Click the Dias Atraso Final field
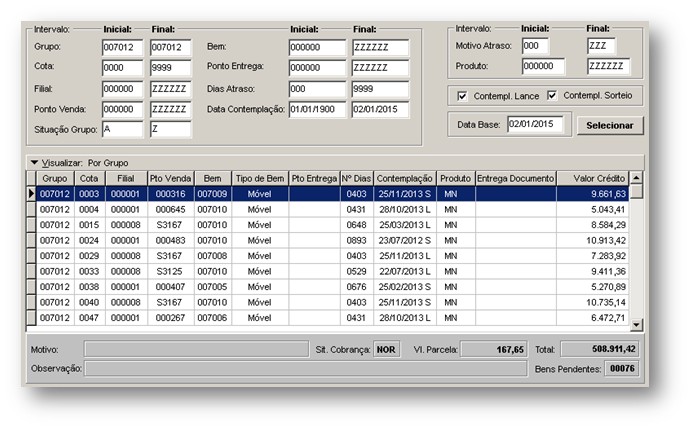 click(380, 89)
